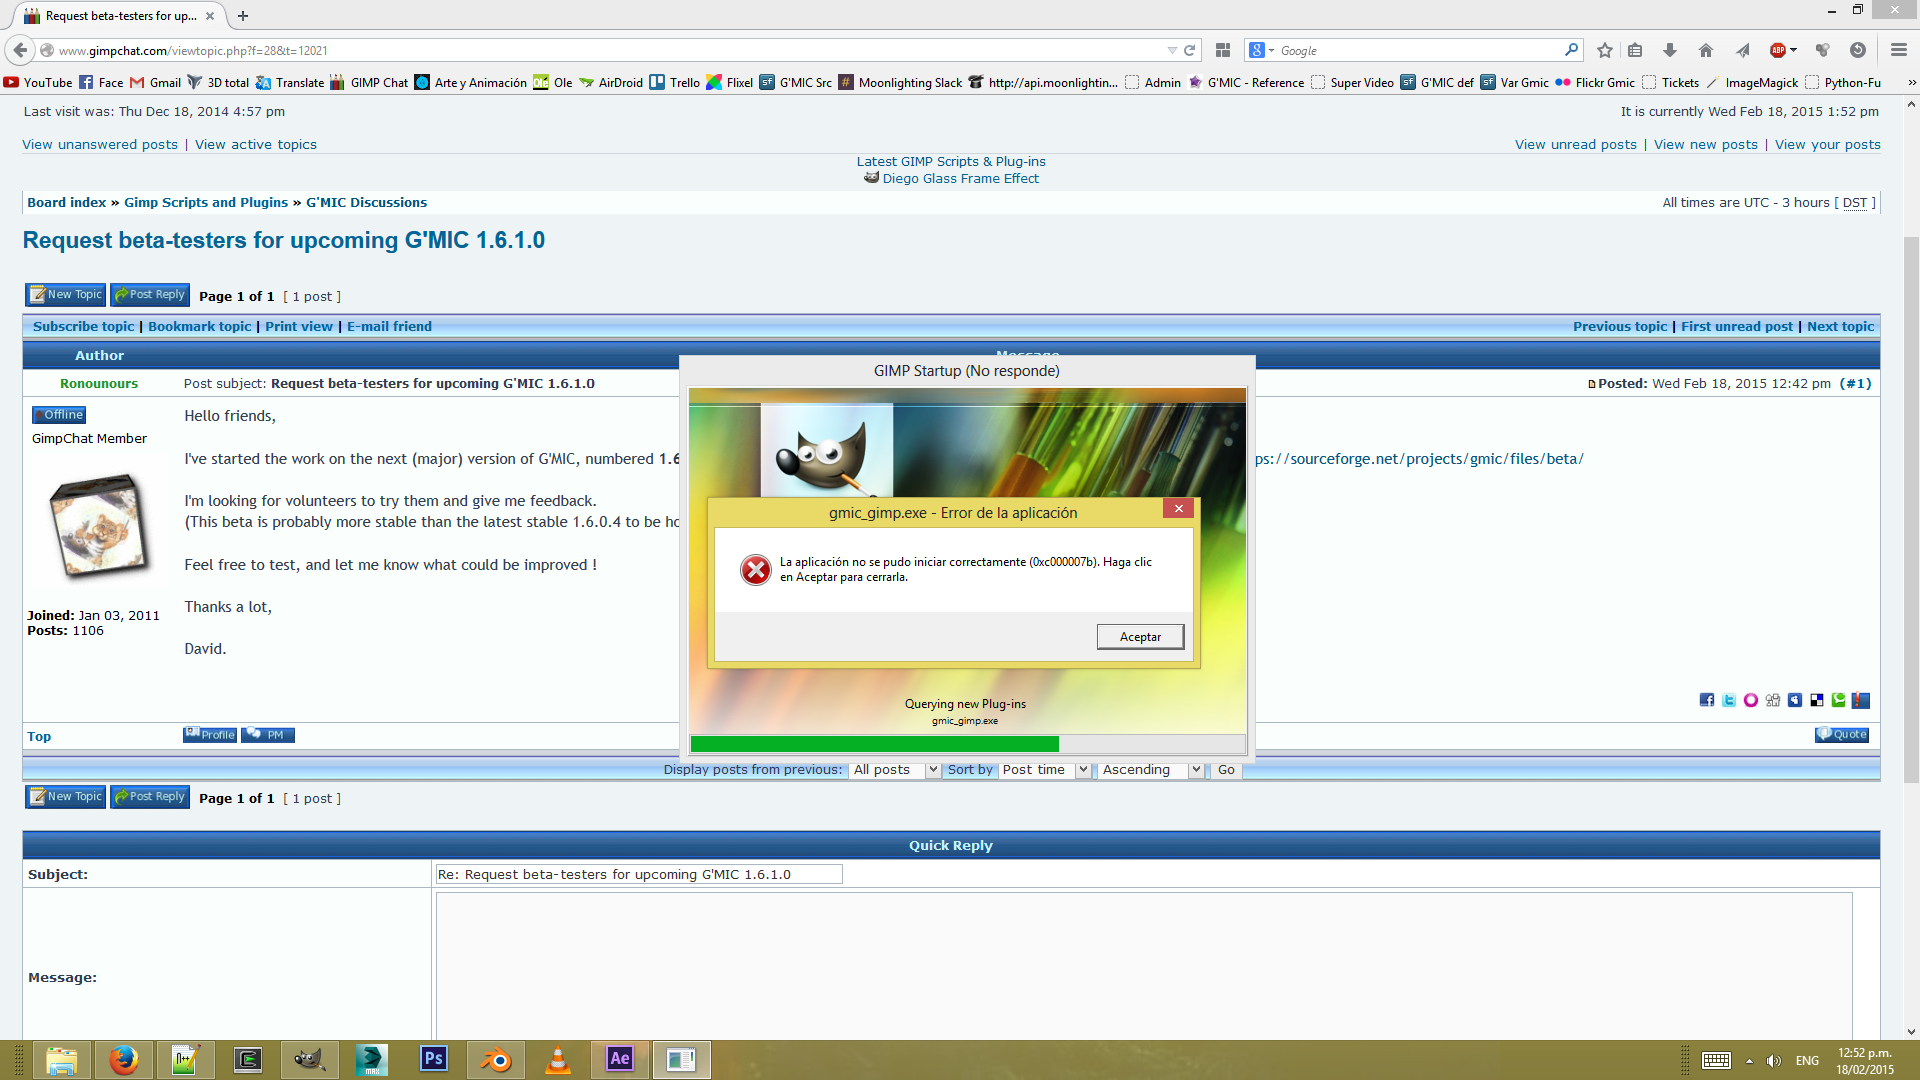Image resolution: width=1920 pixels, height=1080 pixels.
Task: Open YouTube bookmark
Action: pos(38,83)
